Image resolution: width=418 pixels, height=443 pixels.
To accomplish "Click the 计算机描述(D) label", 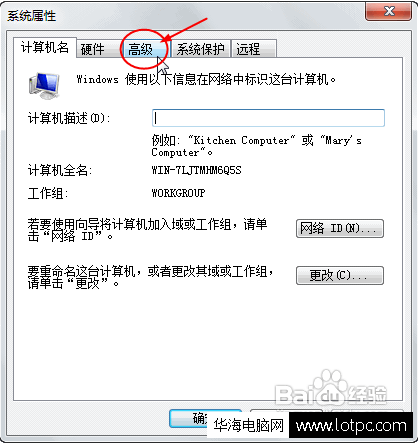I will coord(69,118).
